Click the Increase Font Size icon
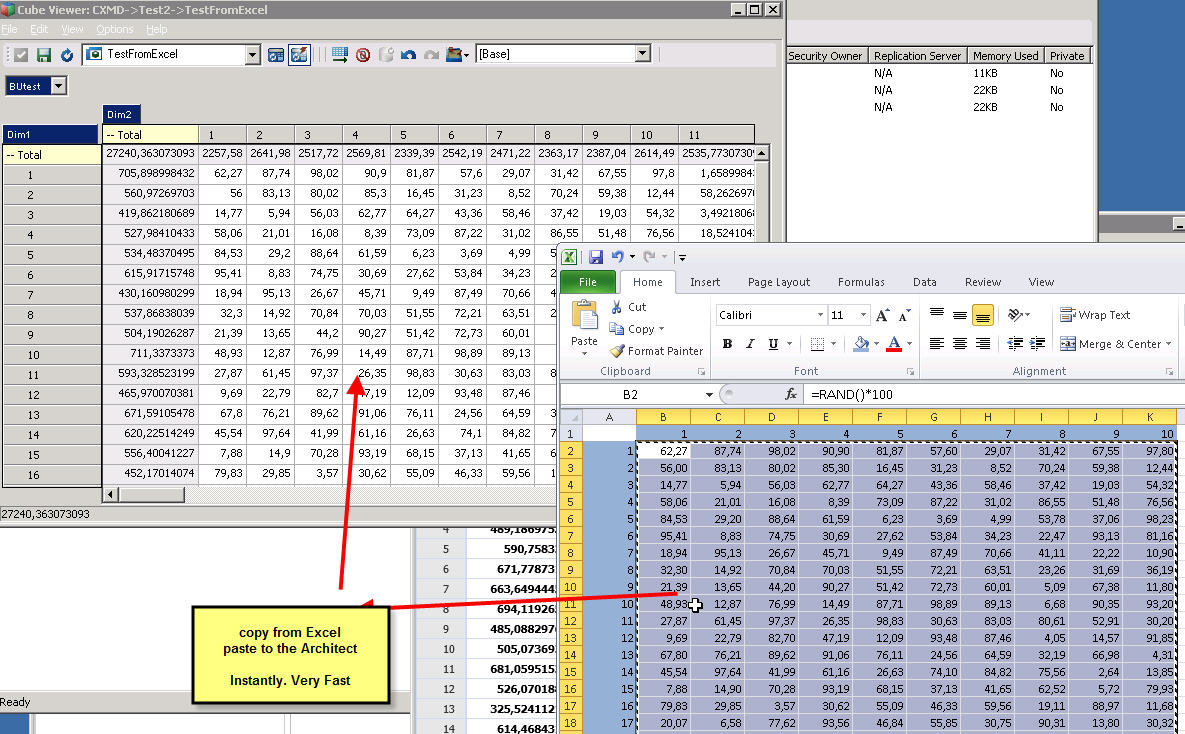Image resolution: width=1185 pixels, height=734 pixels. point(882,315)
